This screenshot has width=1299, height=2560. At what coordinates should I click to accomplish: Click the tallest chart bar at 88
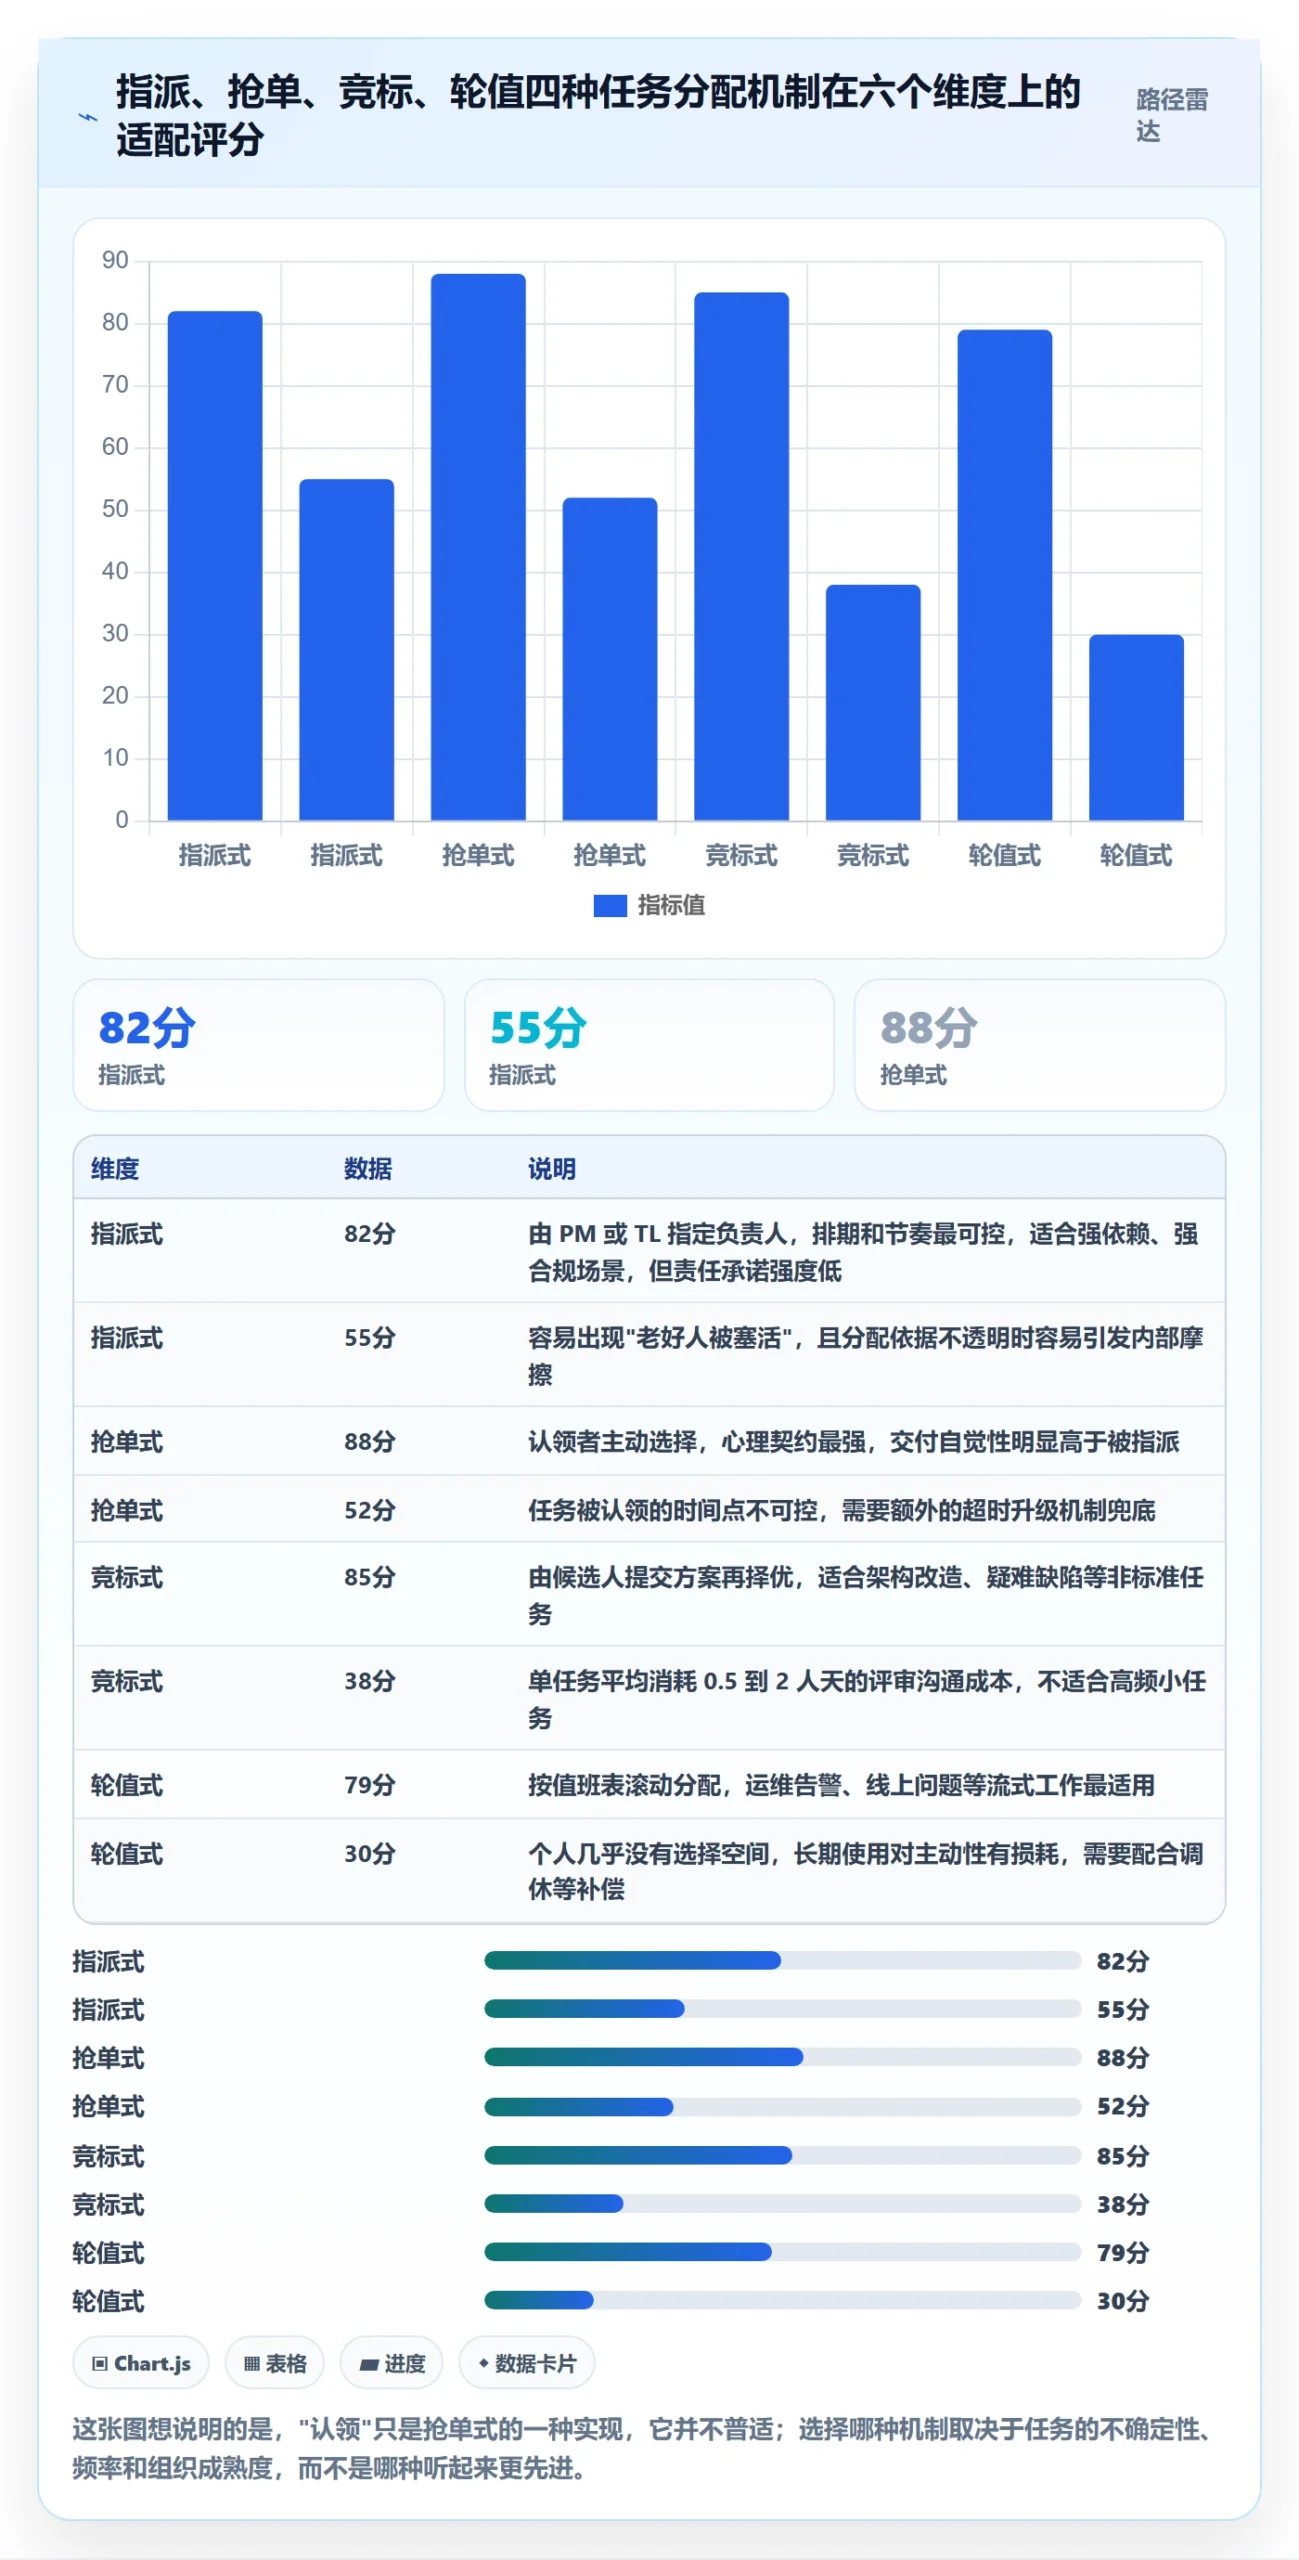pos(478,547)
